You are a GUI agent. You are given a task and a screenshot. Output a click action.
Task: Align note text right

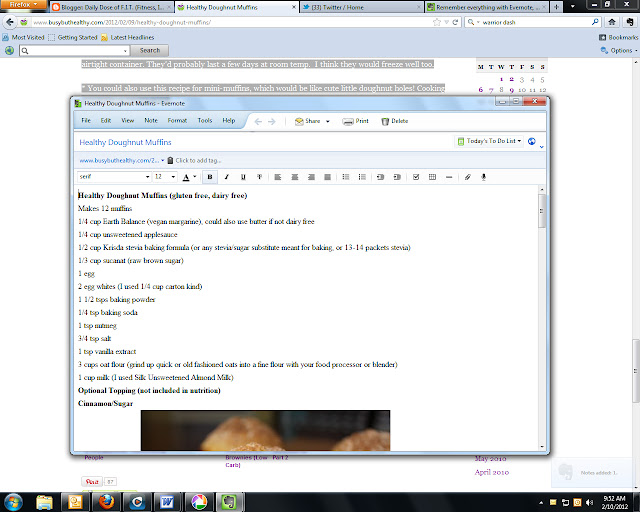coord(311,177)
